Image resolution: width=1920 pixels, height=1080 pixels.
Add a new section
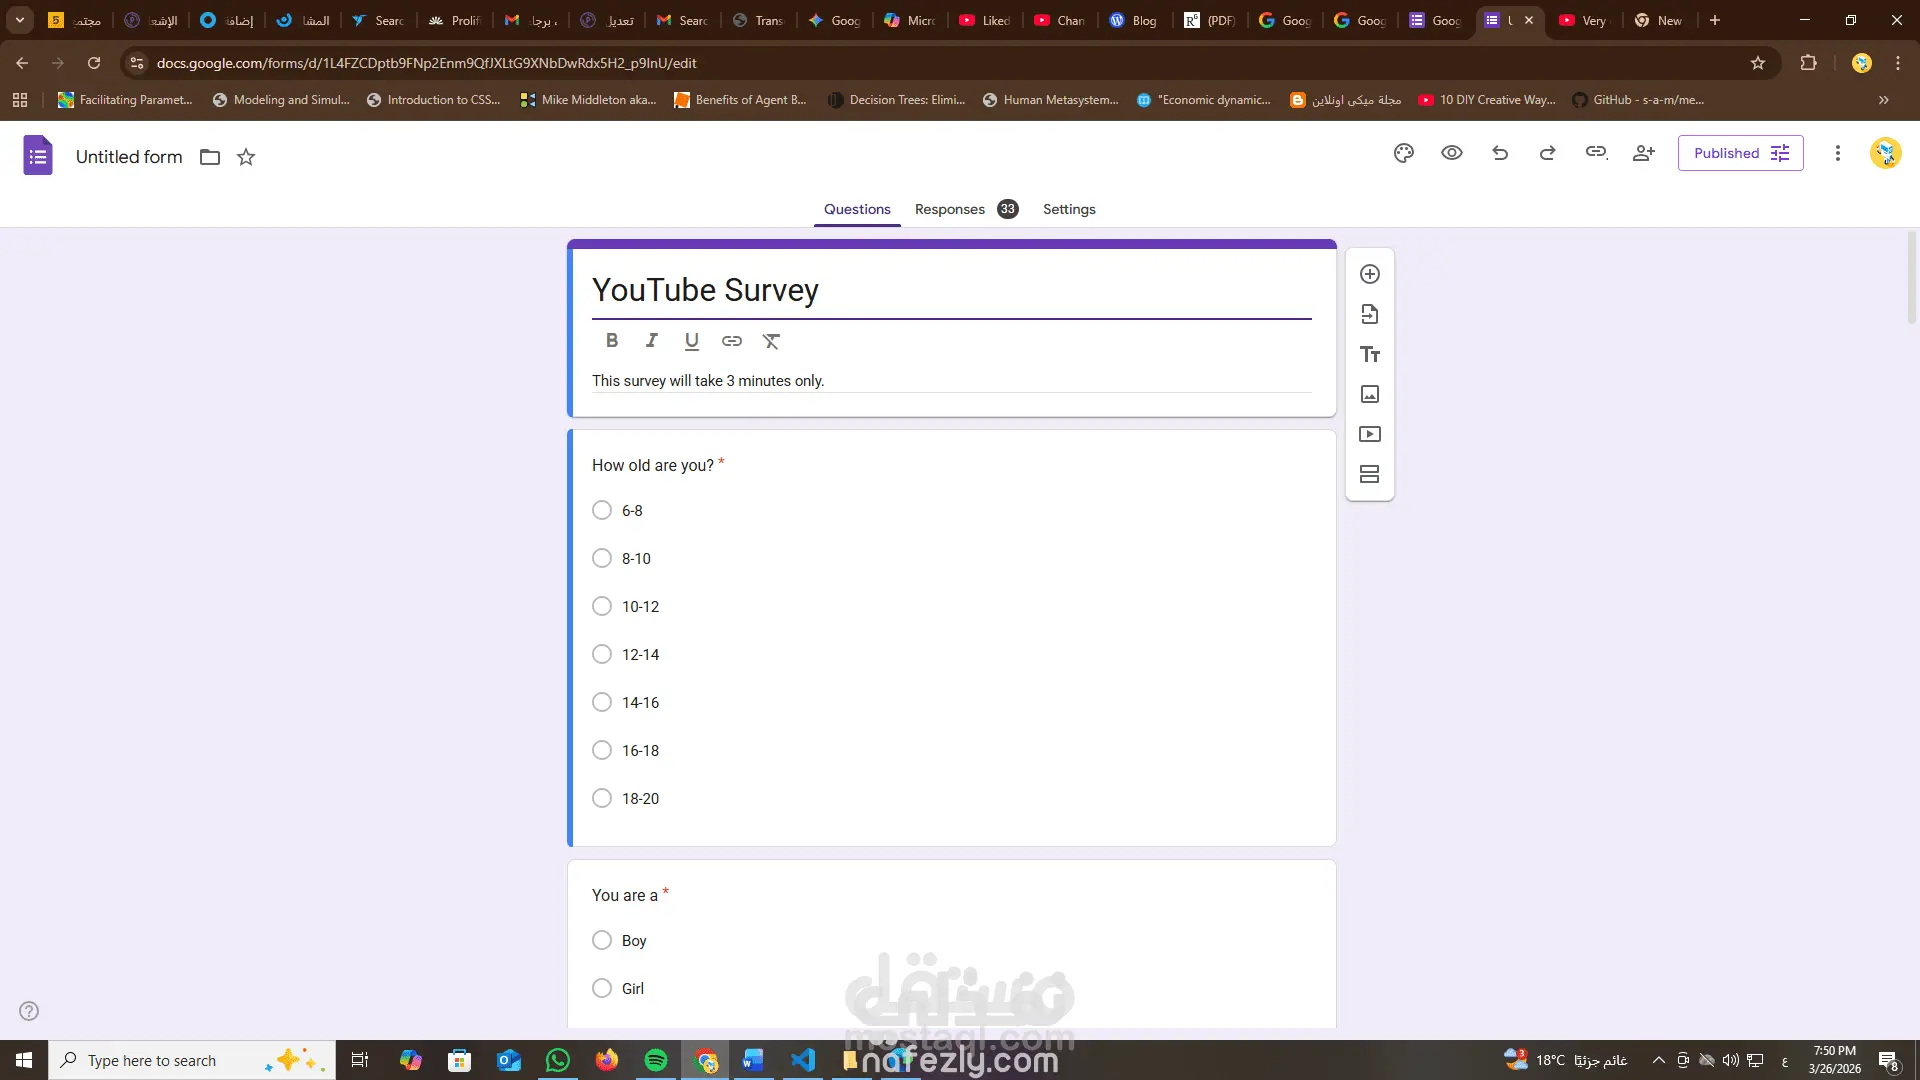pos(1370,474)
